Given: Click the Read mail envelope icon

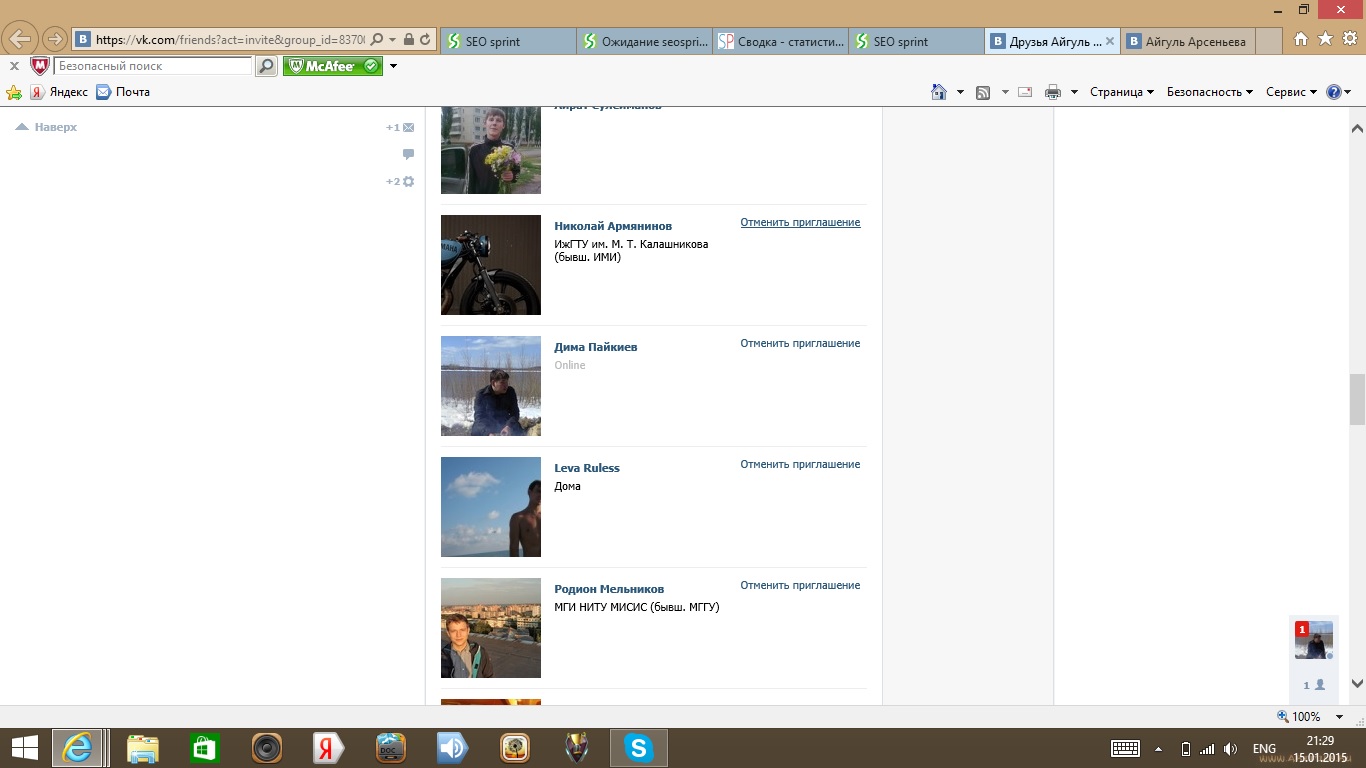Looking at the screenshot, I should 1025,92.
